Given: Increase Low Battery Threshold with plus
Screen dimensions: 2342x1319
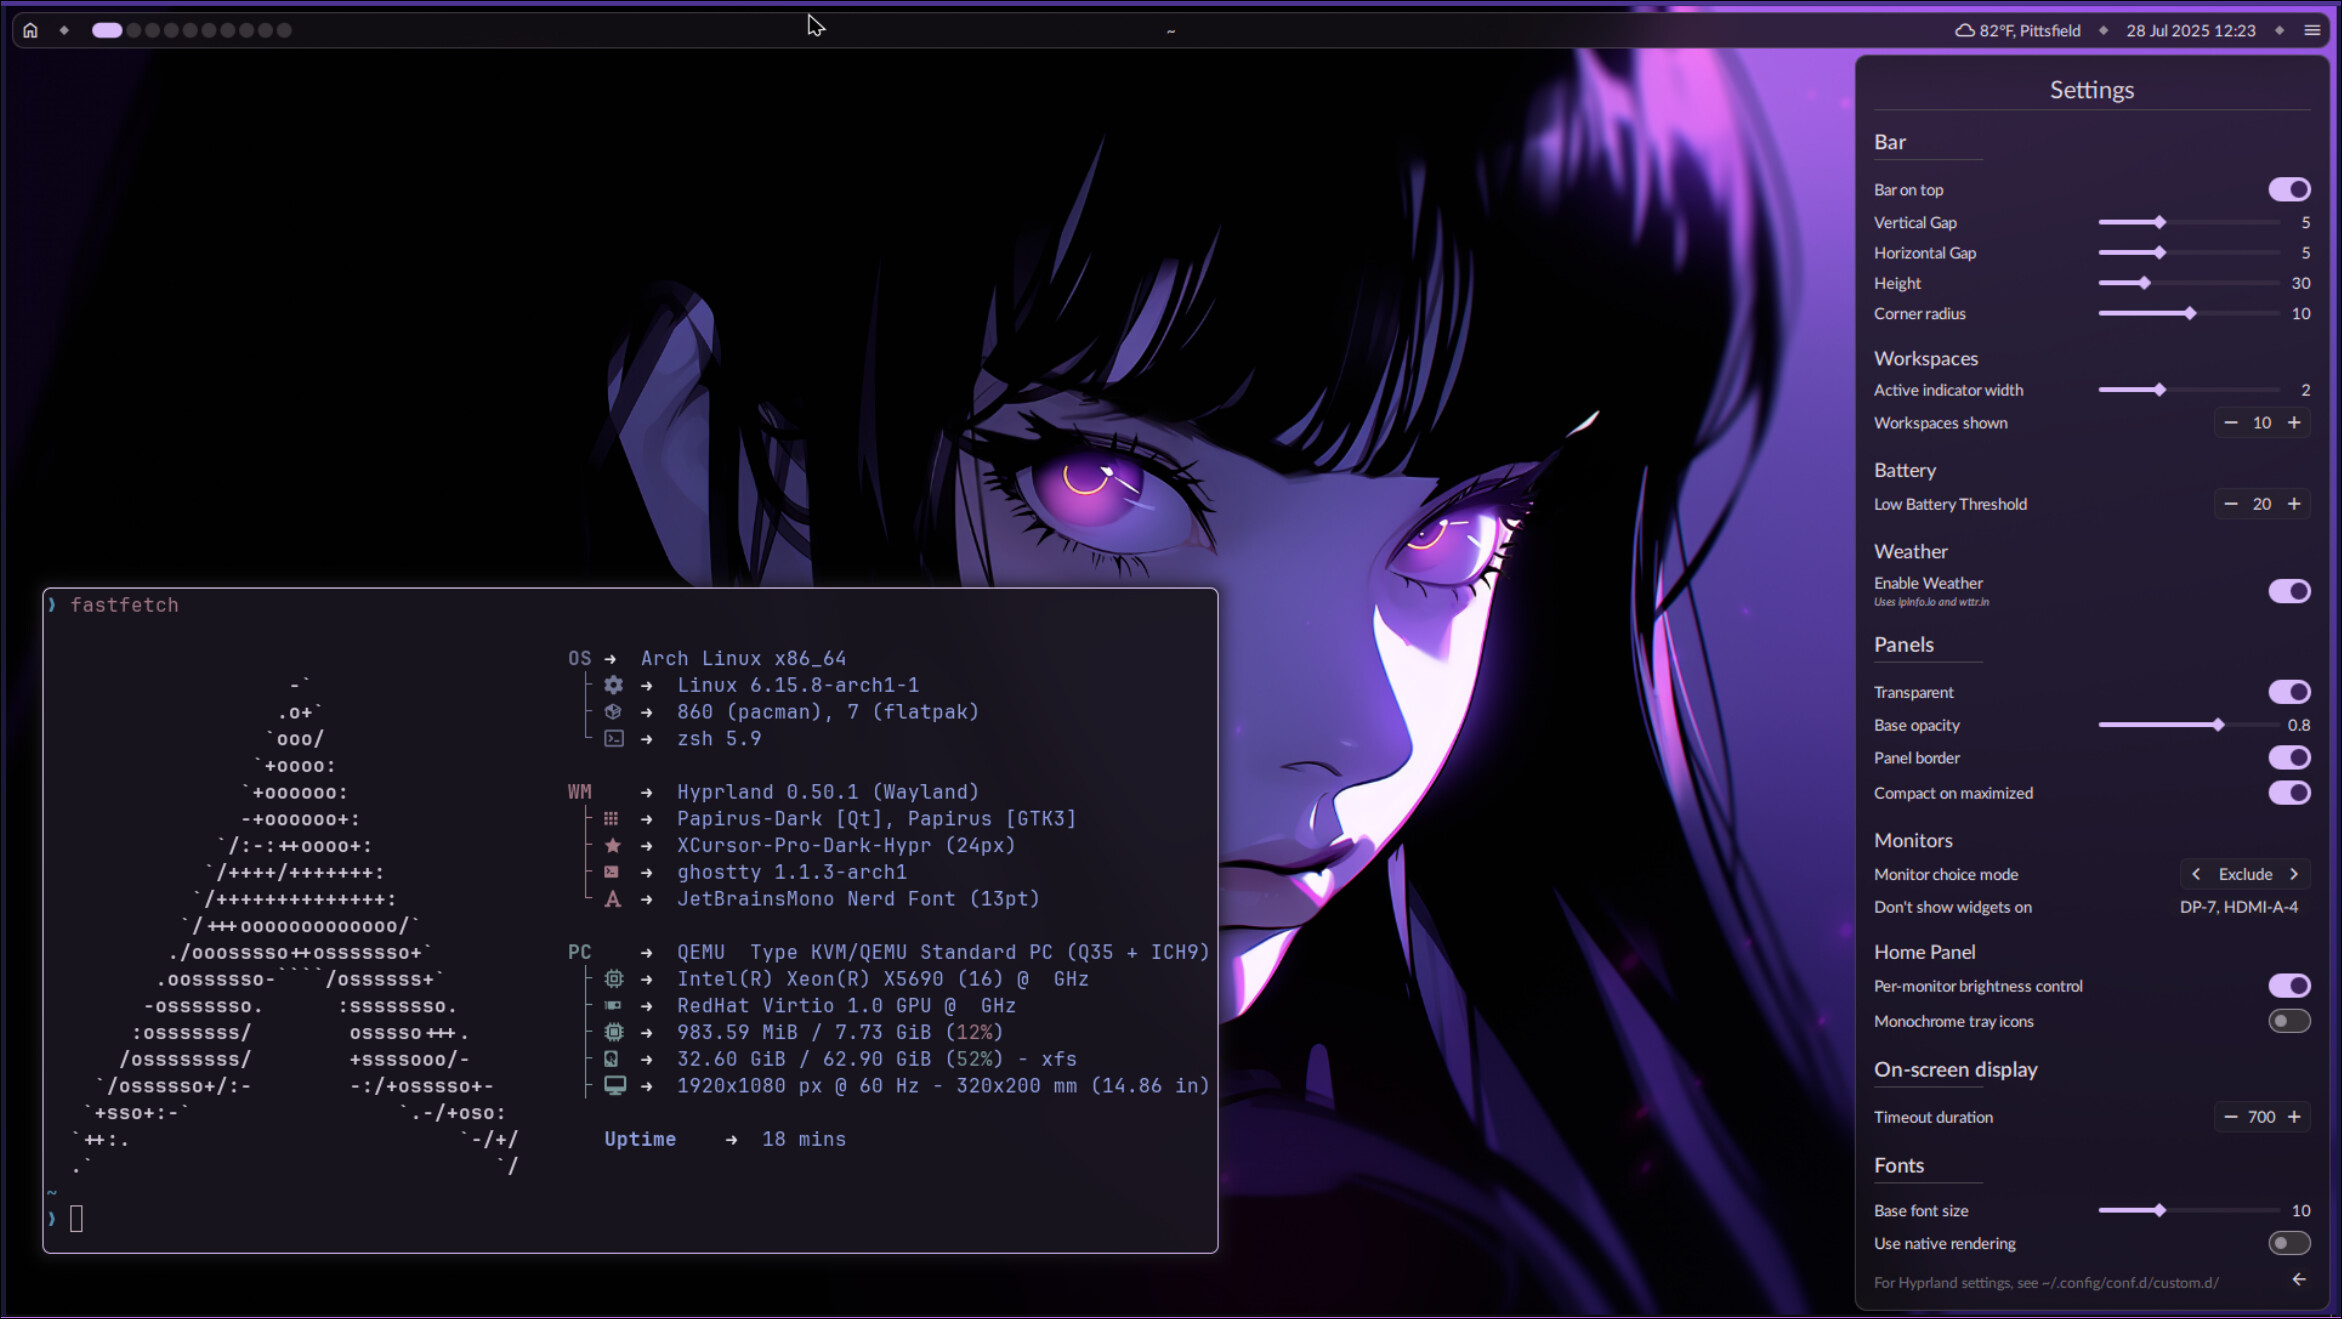Looking at the screenshot, I should point(2294,504).
